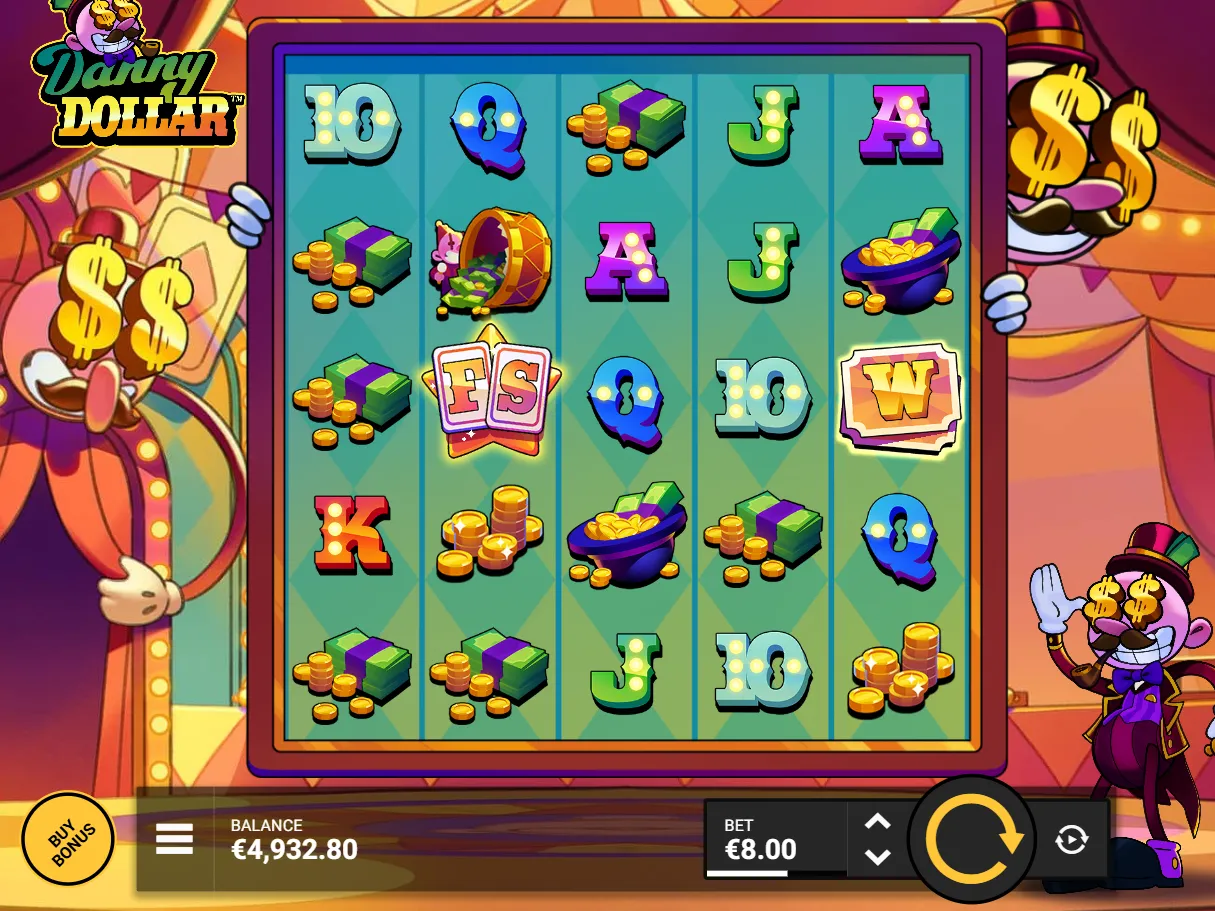Image resolution: width=1215 pixels, height=911 pixels.
Task: Click the circular spin button
Action: click(972, 841)
